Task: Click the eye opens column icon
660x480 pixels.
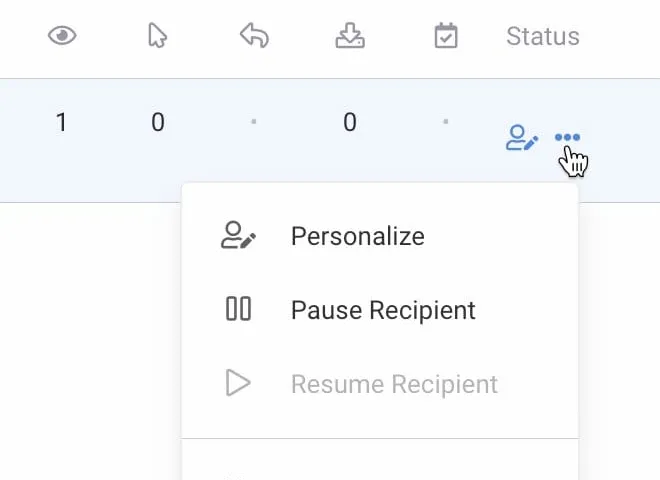Action: pos(62,35)
